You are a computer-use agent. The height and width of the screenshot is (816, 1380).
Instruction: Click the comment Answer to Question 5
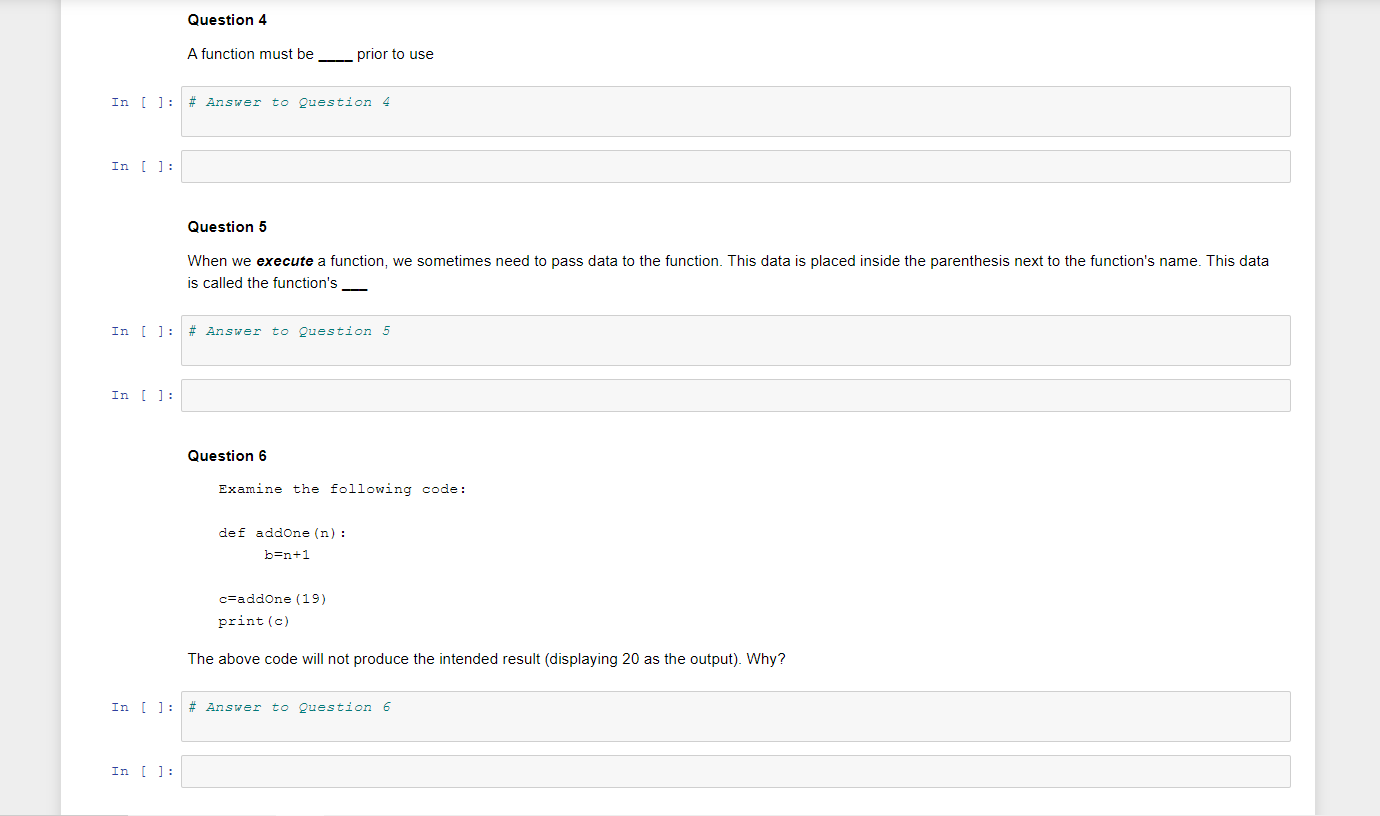tap(290, 330)
